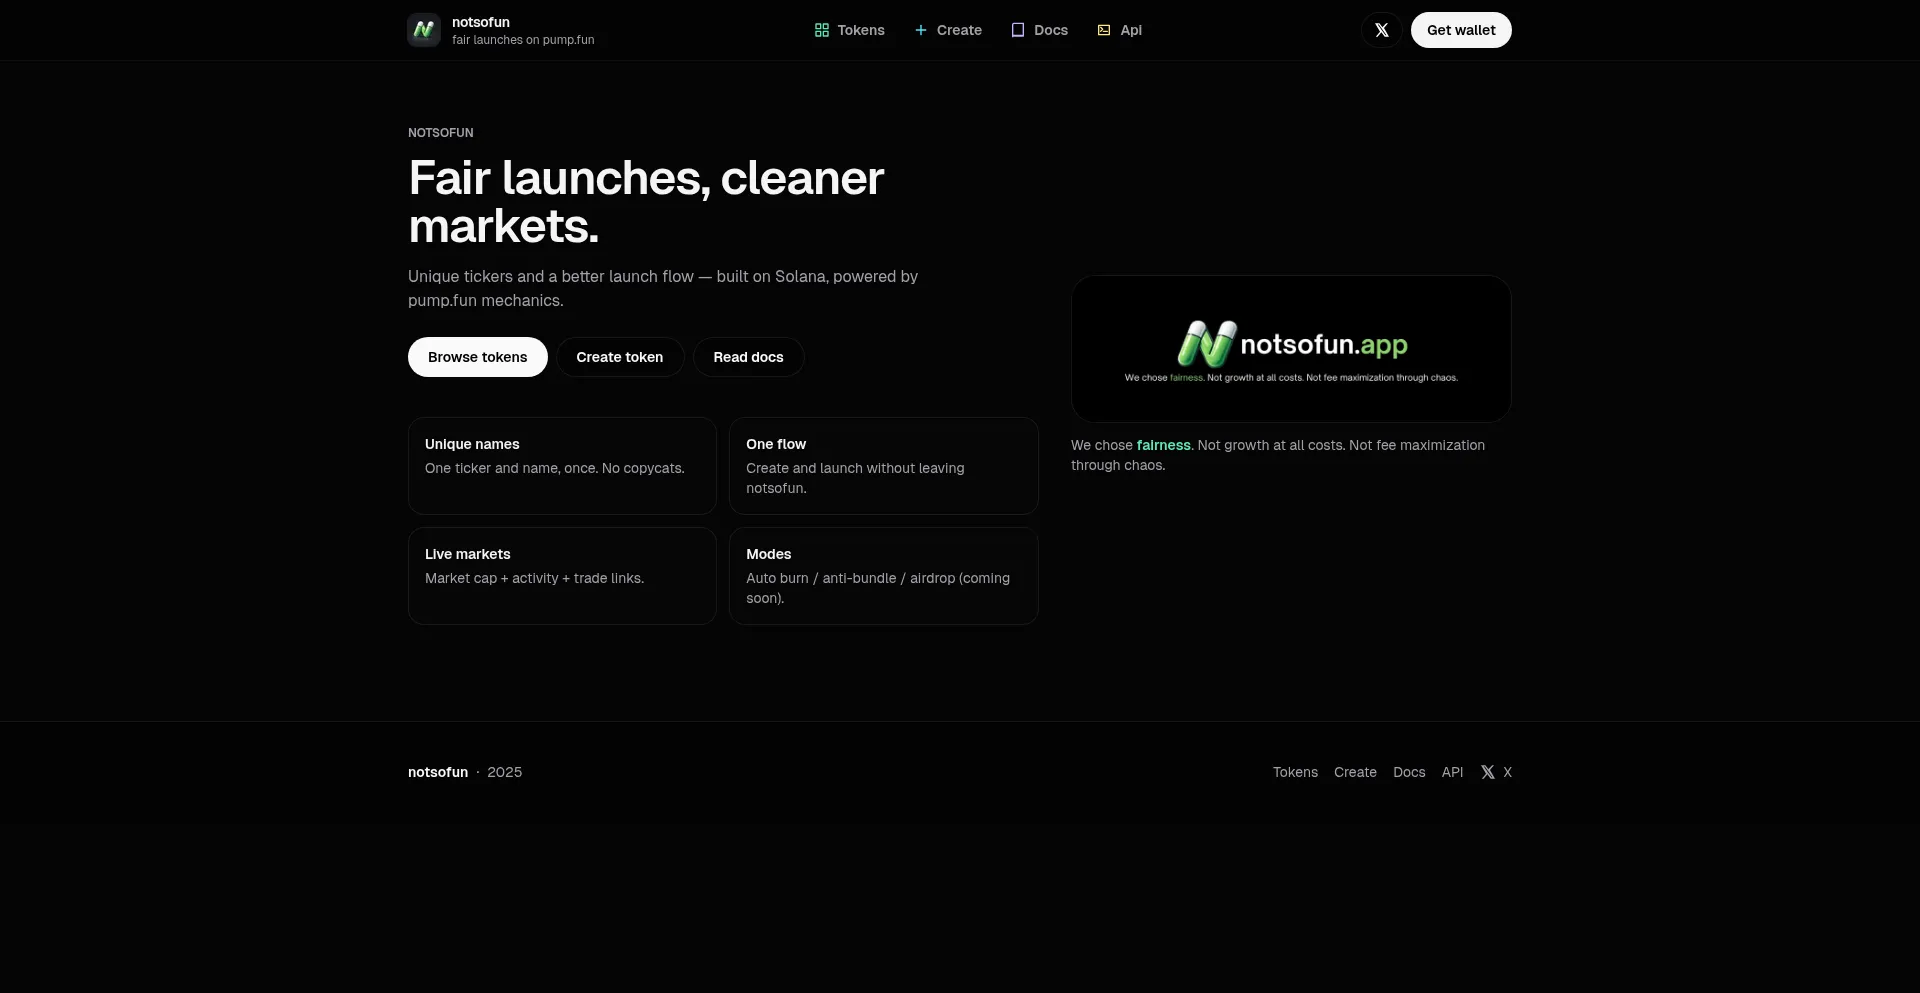Click the notsofun logo in the header

[423, 30]
